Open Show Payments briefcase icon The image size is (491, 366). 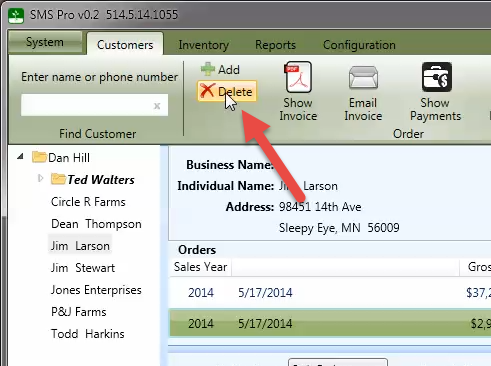437,77
